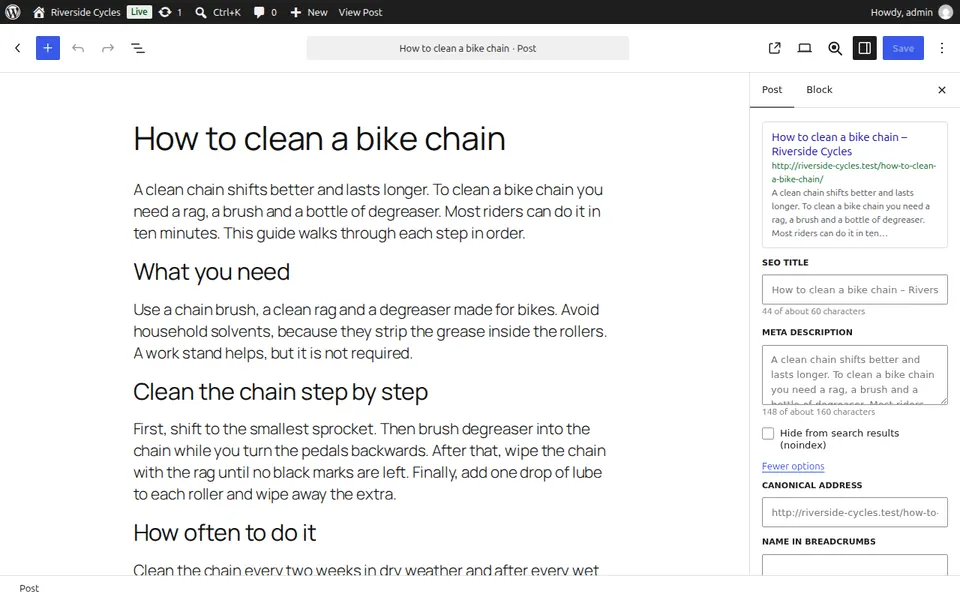The height and width of the screenshot is (600, 960).
Task: Edit the SEO Title field
Action: pyautogui.click(x=855, y=290)
